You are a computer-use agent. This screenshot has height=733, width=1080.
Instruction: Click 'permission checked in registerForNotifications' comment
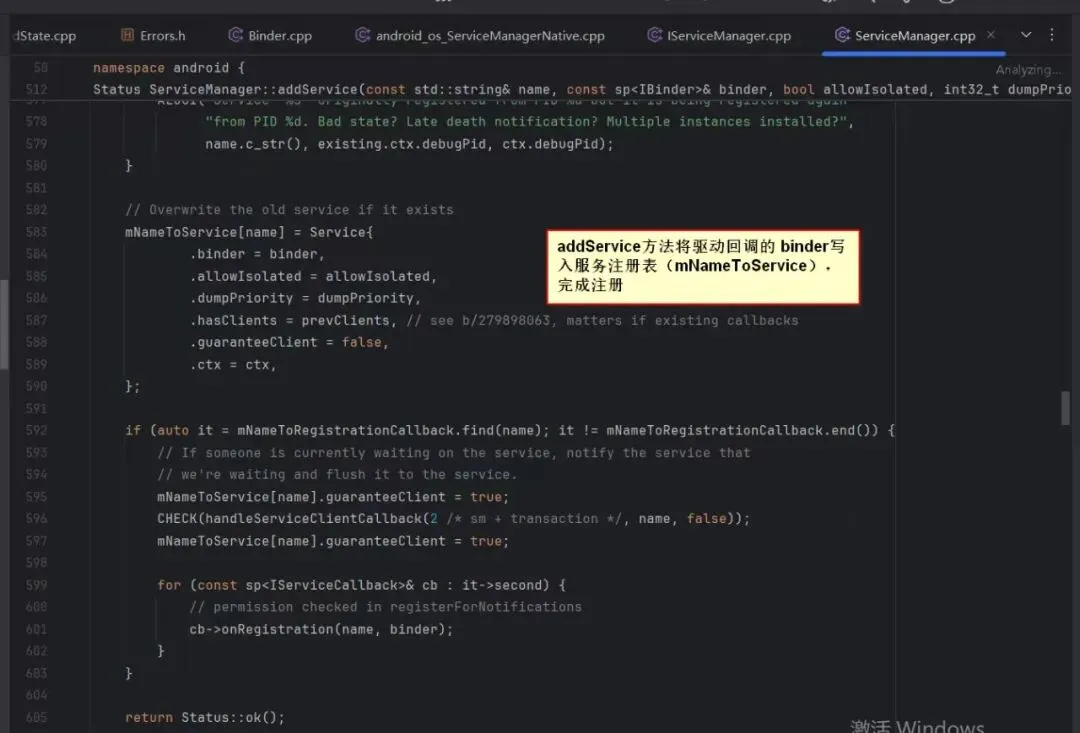(x=386, y=607)
